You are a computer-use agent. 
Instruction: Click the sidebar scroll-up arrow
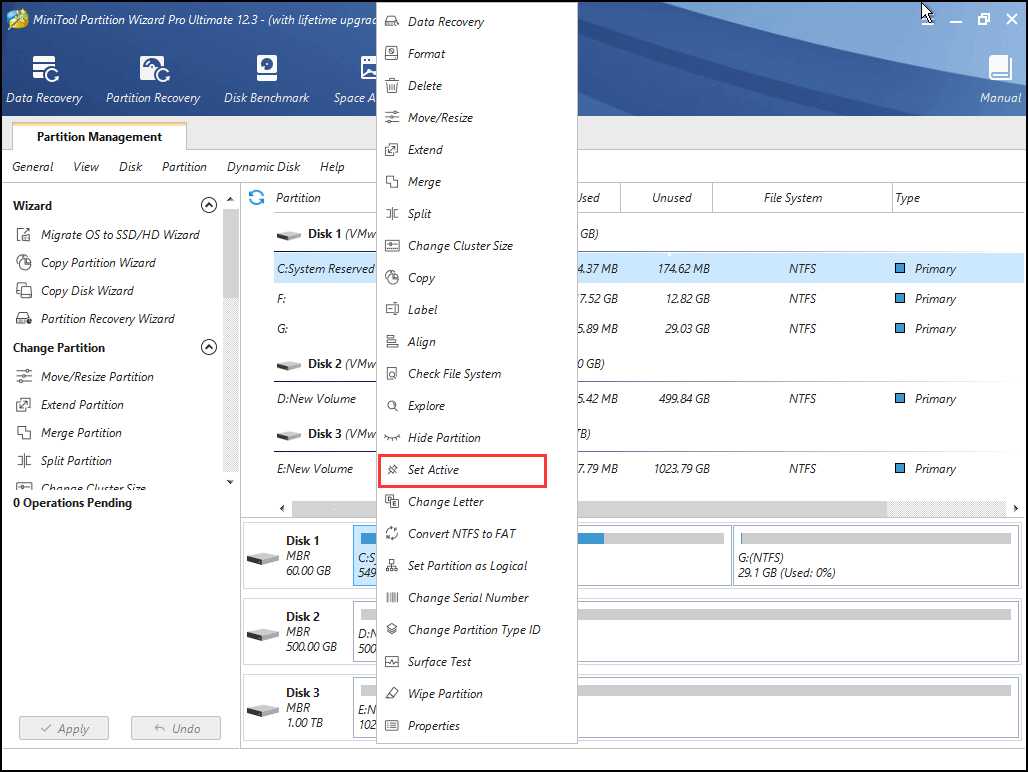pyautogui.click(x=230, y=199)
